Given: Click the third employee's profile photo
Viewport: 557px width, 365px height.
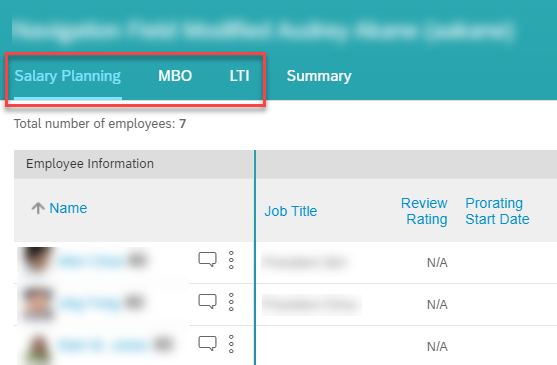Looking at the screenshot, I should pyautogui.click(x=38, y=347).
